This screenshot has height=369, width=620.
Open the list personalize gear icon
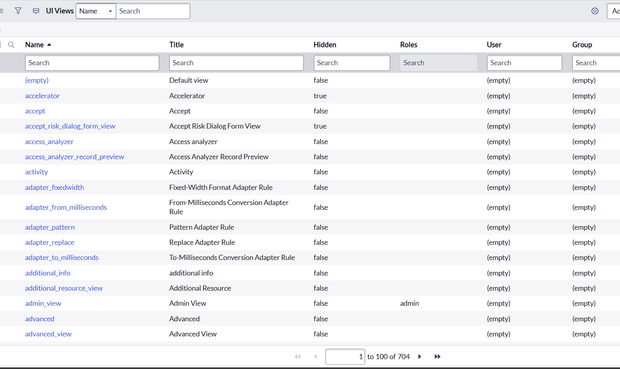(595, 11)
